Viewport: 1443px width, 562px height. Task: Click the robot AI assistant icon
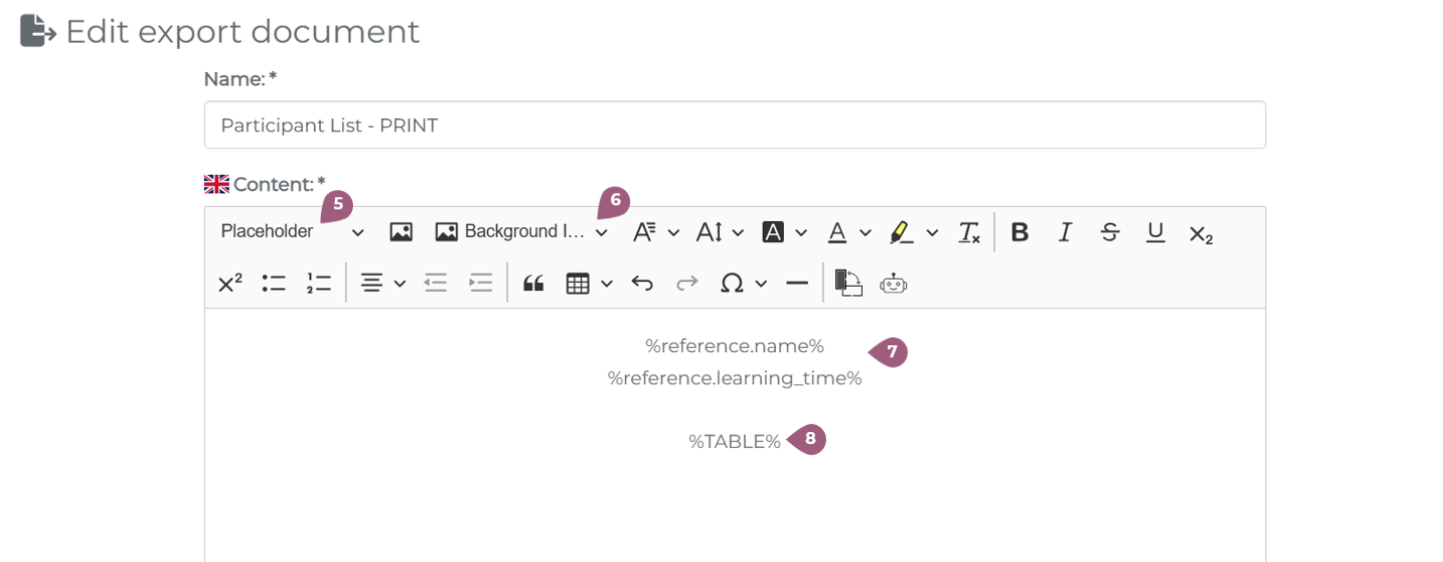pyautogui.click(x=893, y=283)
